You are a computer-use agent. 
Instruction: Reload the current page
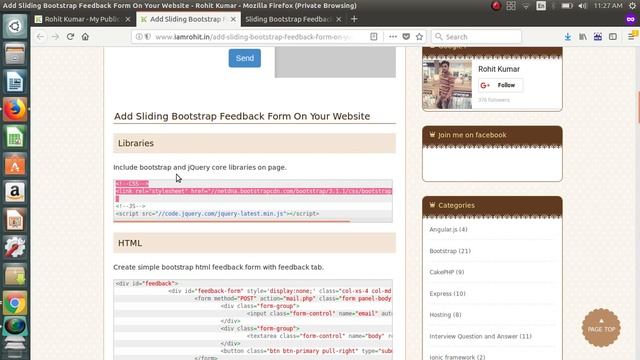point(70,37)
